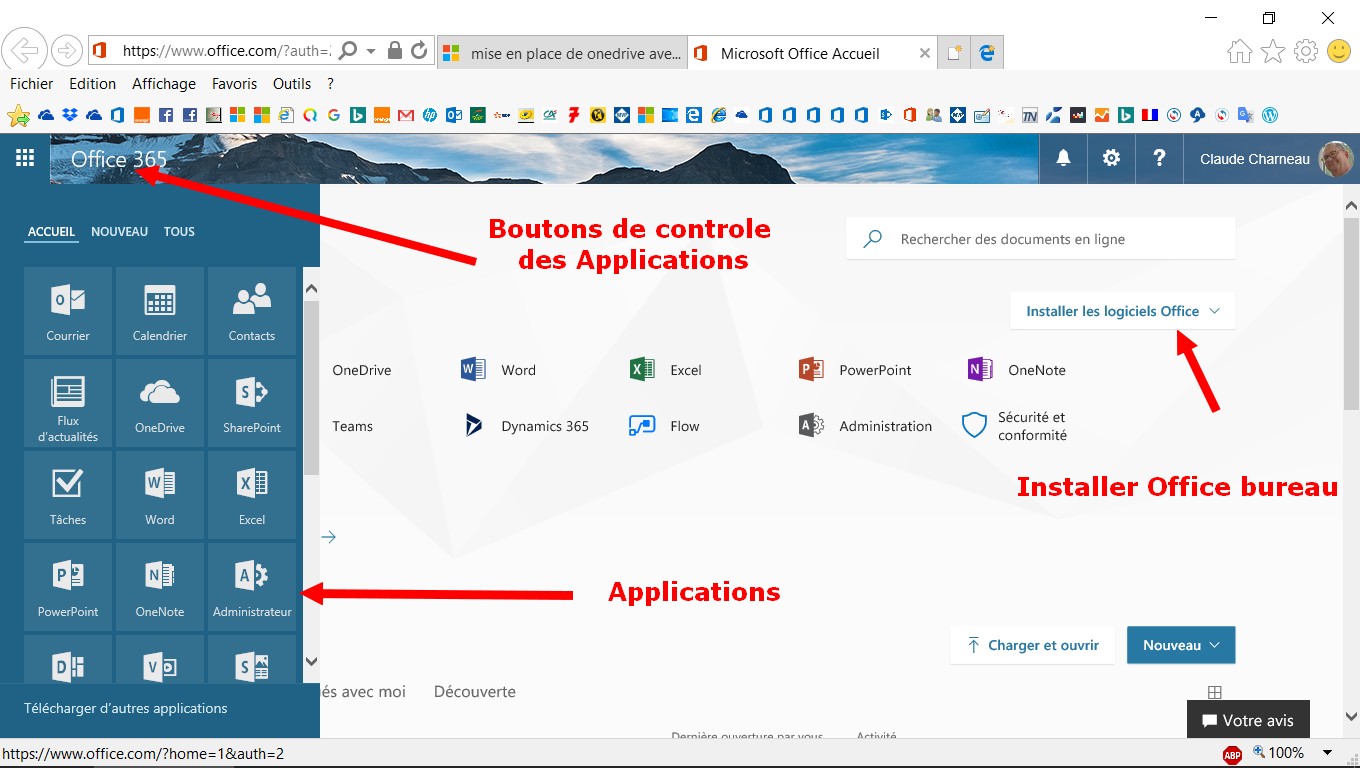Click the browser address bar URL
The image size is (1360, 768).
(226, 51)
